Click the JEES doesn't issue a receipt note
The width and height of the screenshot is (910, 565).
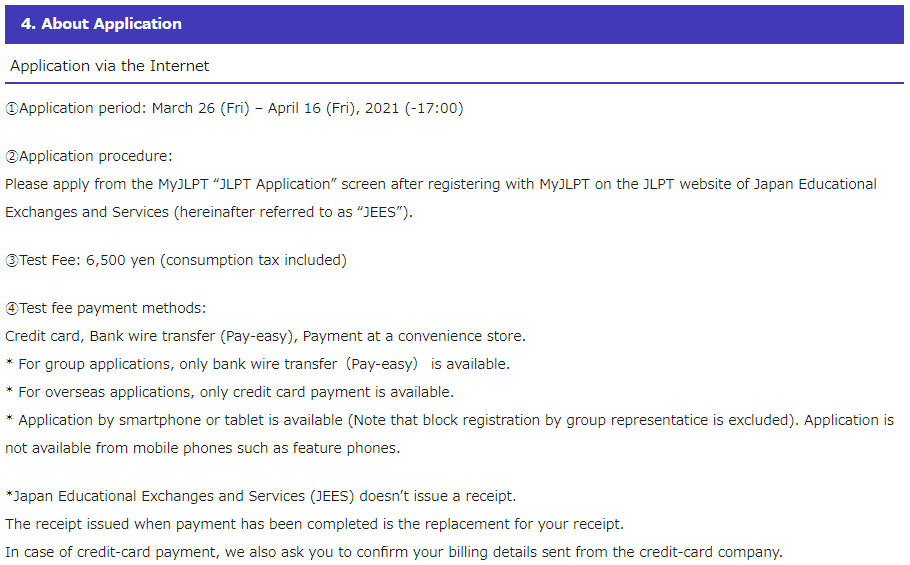click(261, 497)
